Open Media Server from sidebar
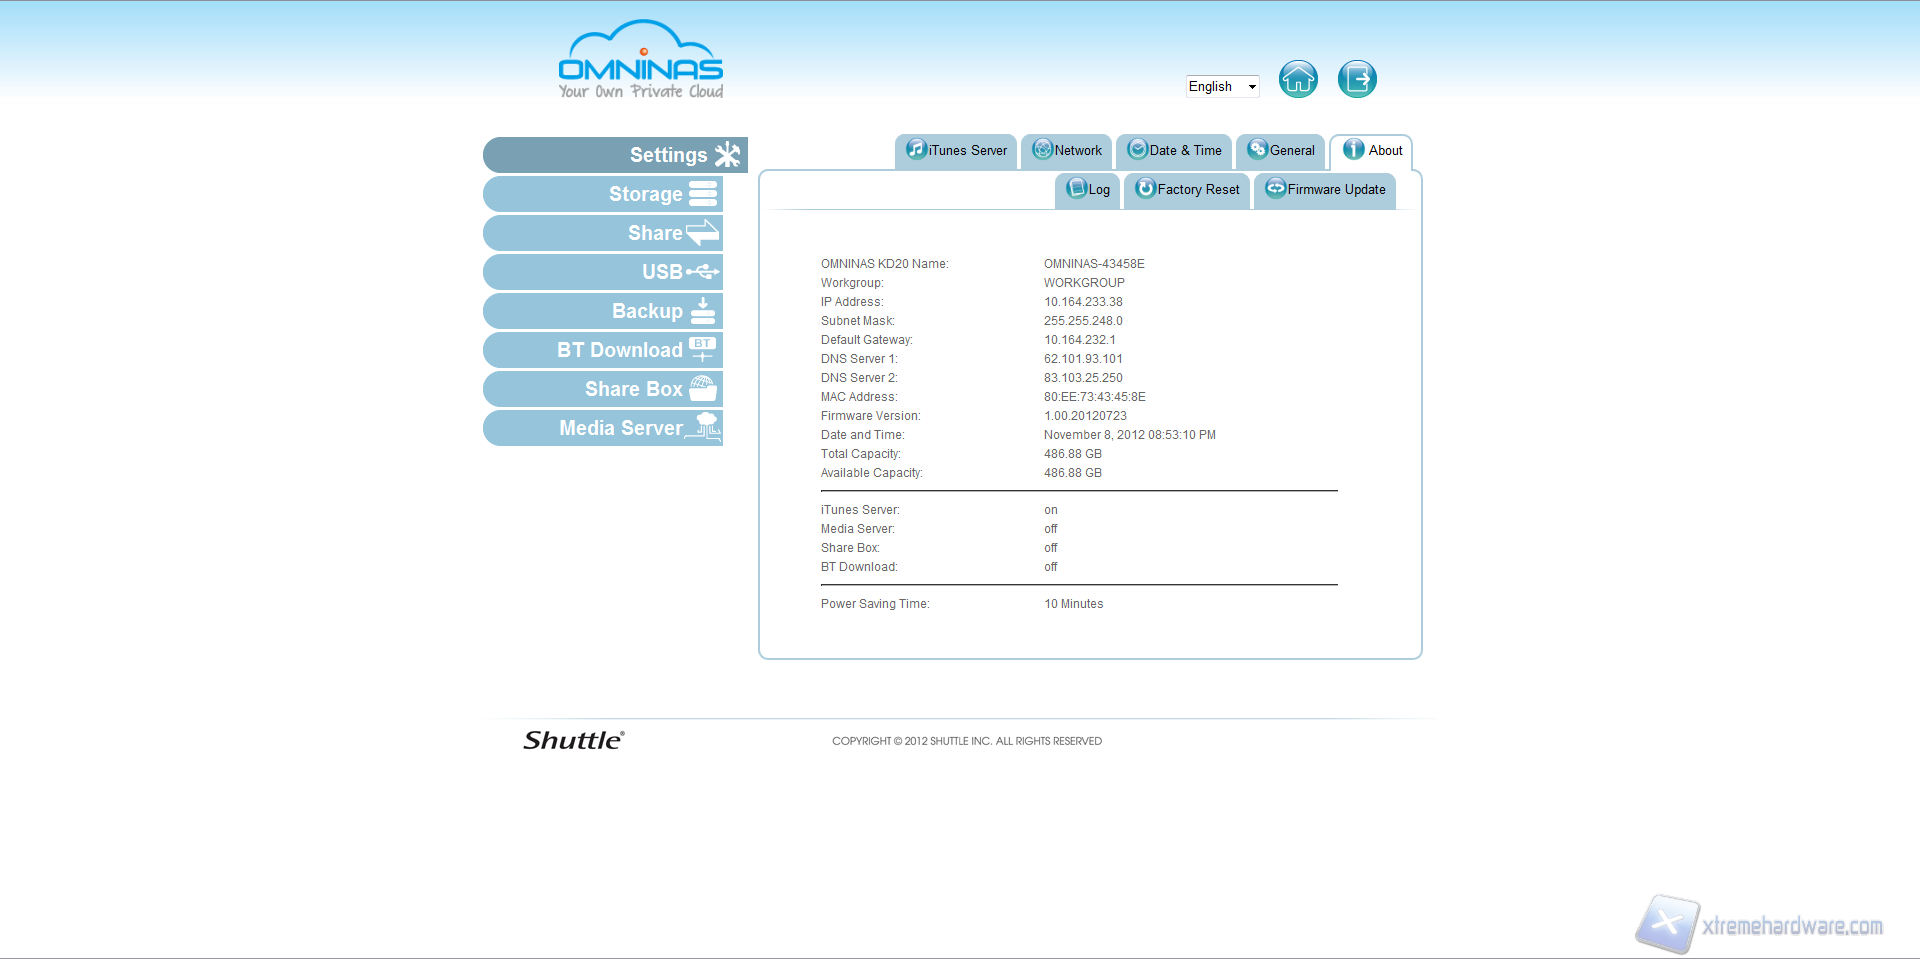1920x959 pixels. (604, 428)
